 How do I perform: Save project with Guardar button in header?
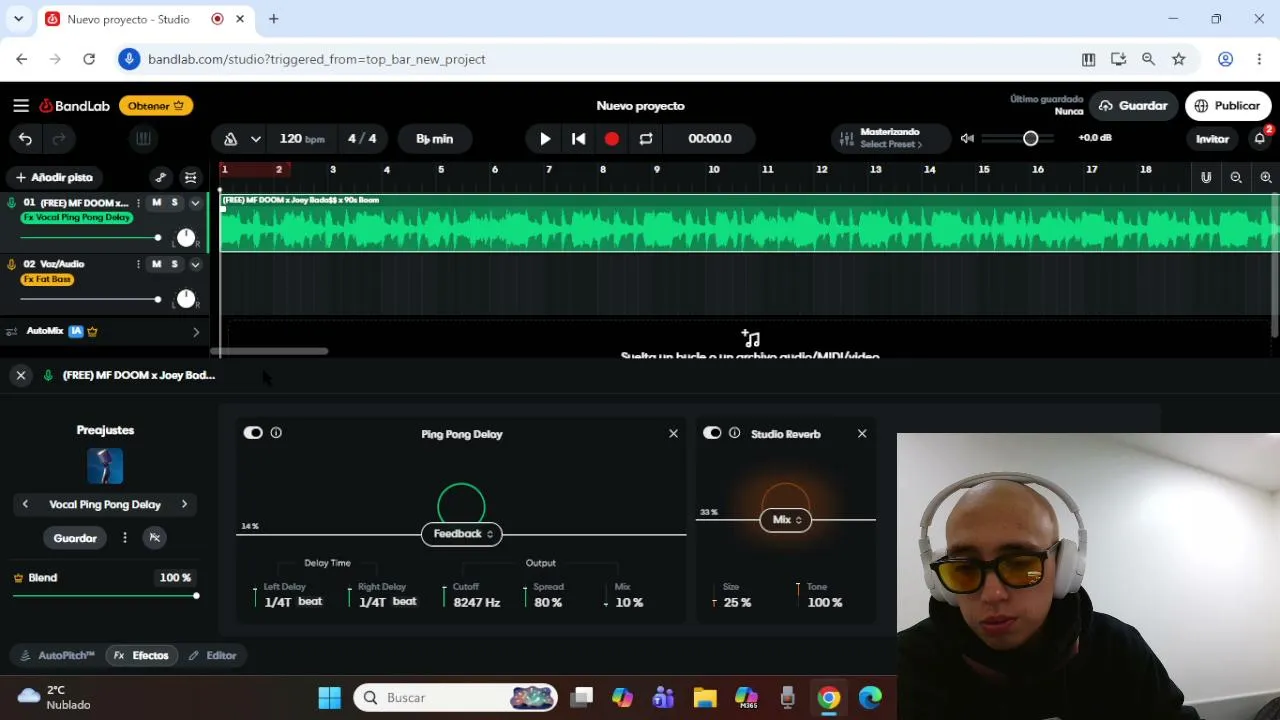pyautogui.click(x=1133, y=106)
